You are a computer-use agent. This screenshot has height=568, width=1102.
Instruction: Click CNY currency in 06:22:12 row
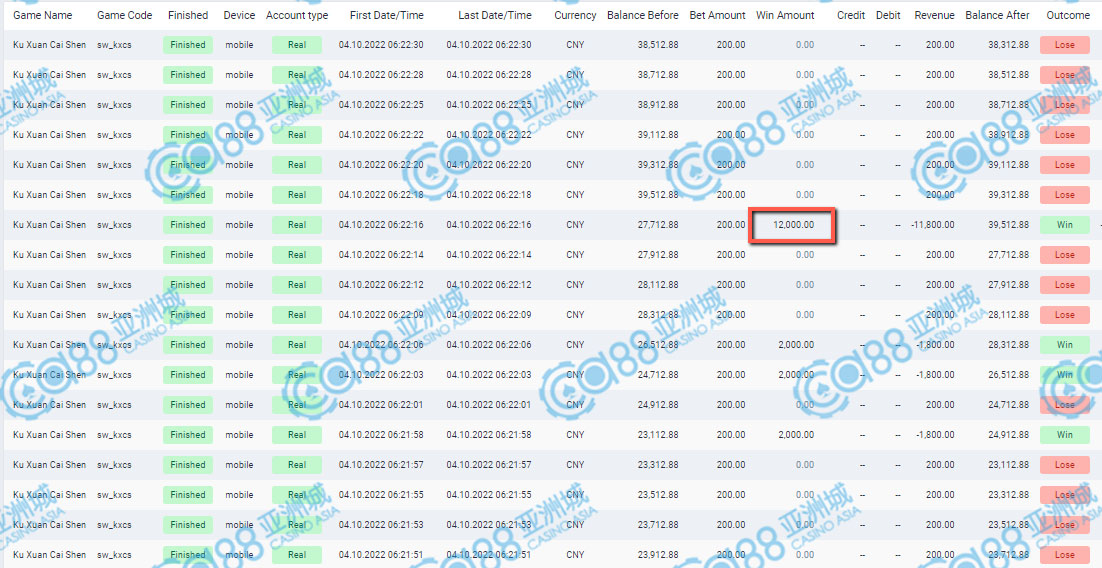[x=575, y=285]
